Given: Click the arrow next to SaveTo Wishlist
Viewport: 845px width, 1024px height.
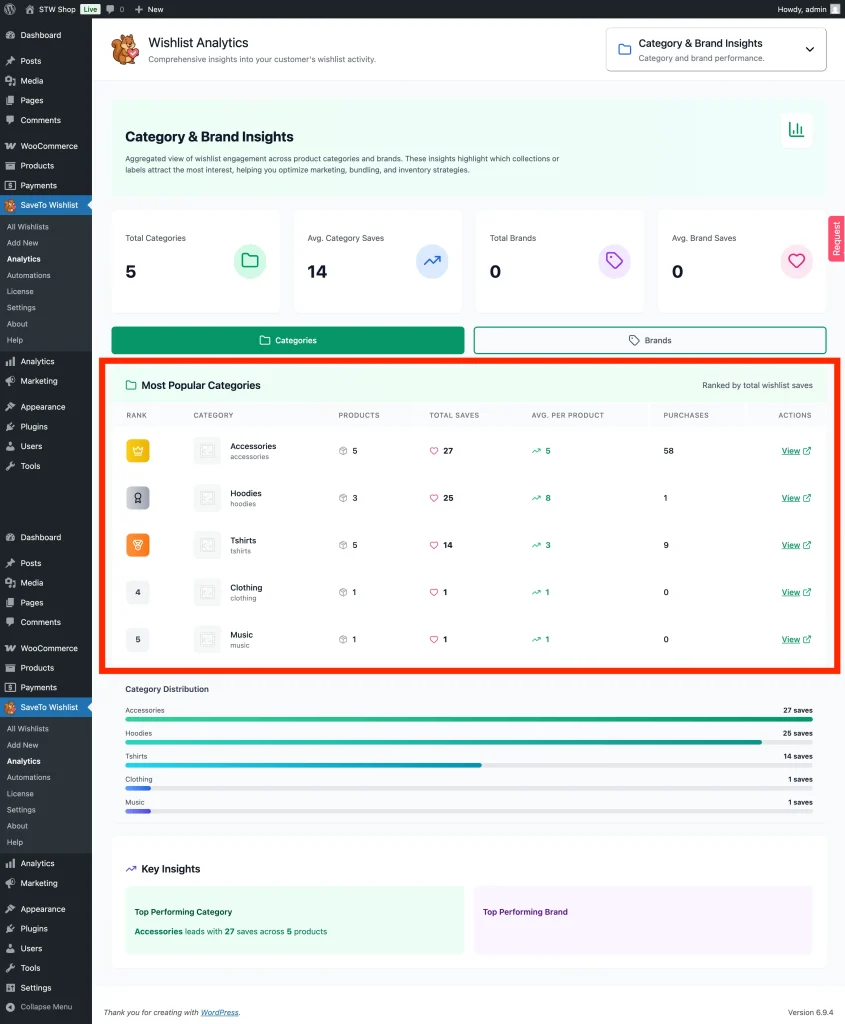Looking at the screenshot, I should tap(90, 205).
